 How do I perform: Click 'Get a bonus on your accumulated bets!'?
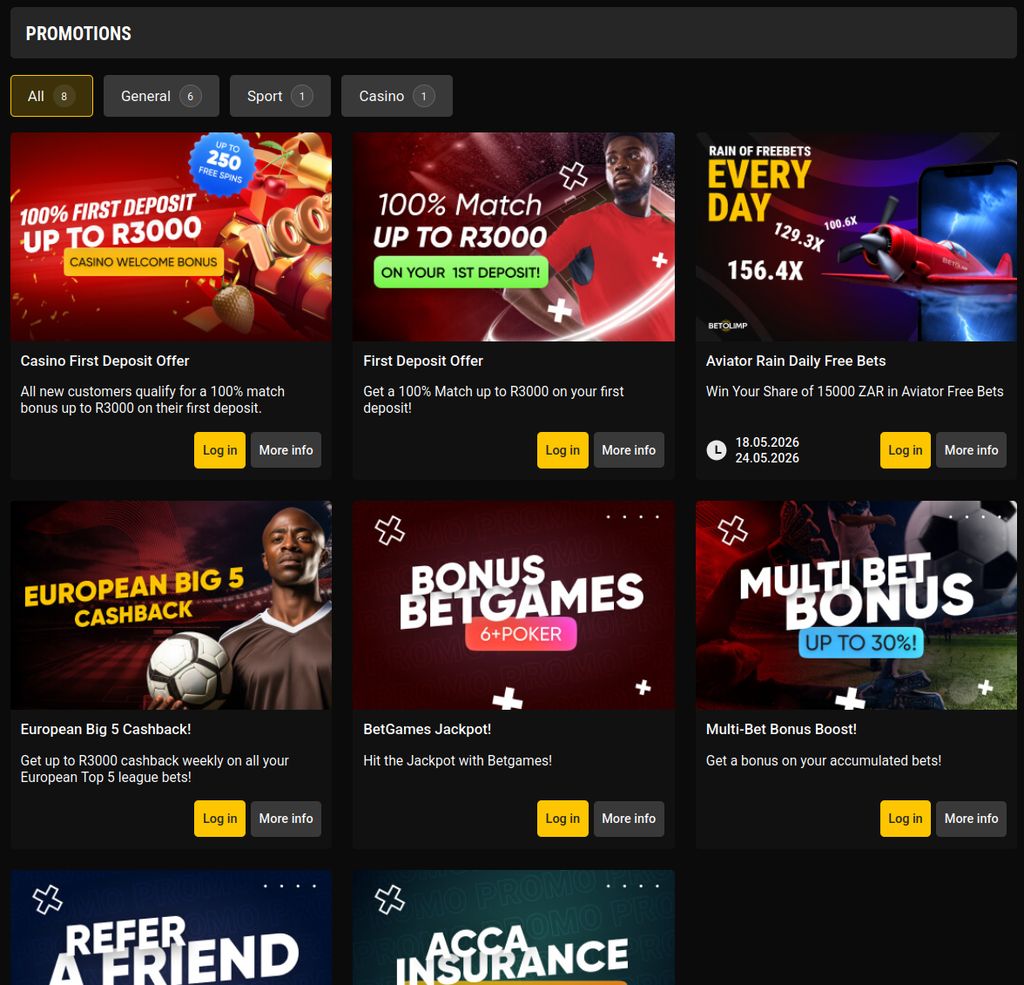(824, 760)
